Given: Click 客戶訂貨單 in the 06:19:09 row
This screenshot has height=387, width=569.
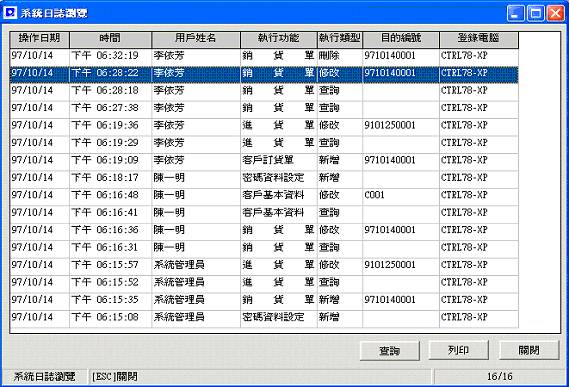Looking at the screenshot, I should pyautogui.click(x=268, y=160).
